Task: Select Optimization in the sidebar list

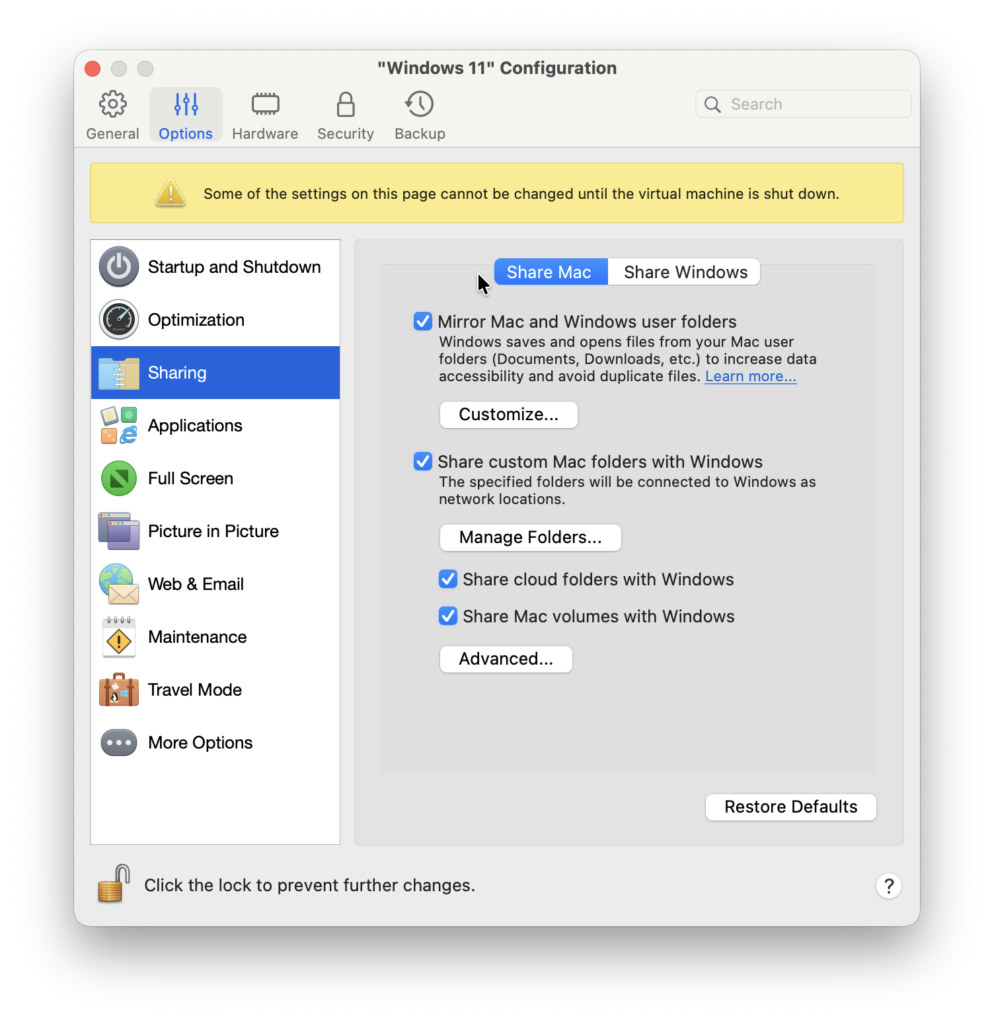Action: click(x=216, y=319)
